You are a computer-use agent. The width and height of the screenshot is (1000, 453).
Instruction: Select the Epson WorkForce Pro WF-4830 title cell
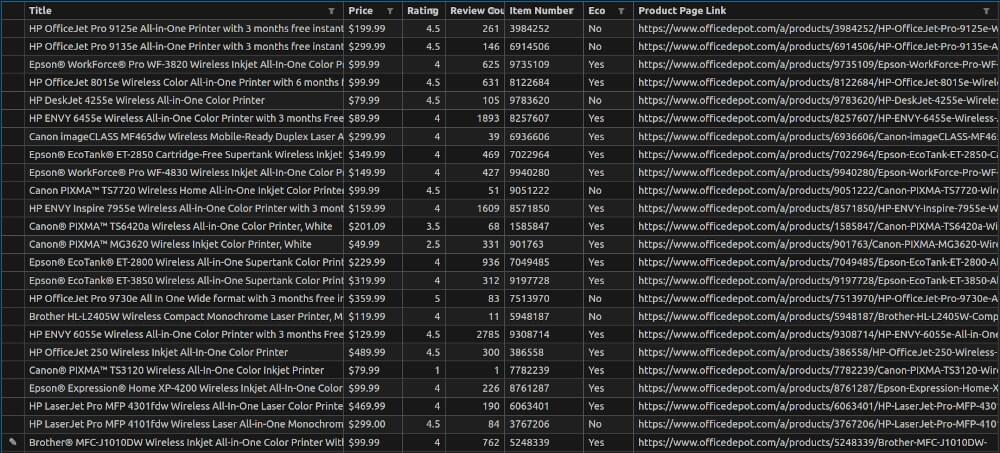(x=185, y=172)
